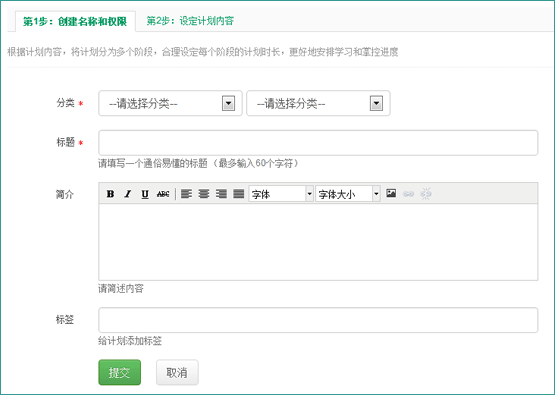Screen dimensions: 555x395
Task: Toggle italic formatting in the editor toolbar
Action: click(127, 194)
